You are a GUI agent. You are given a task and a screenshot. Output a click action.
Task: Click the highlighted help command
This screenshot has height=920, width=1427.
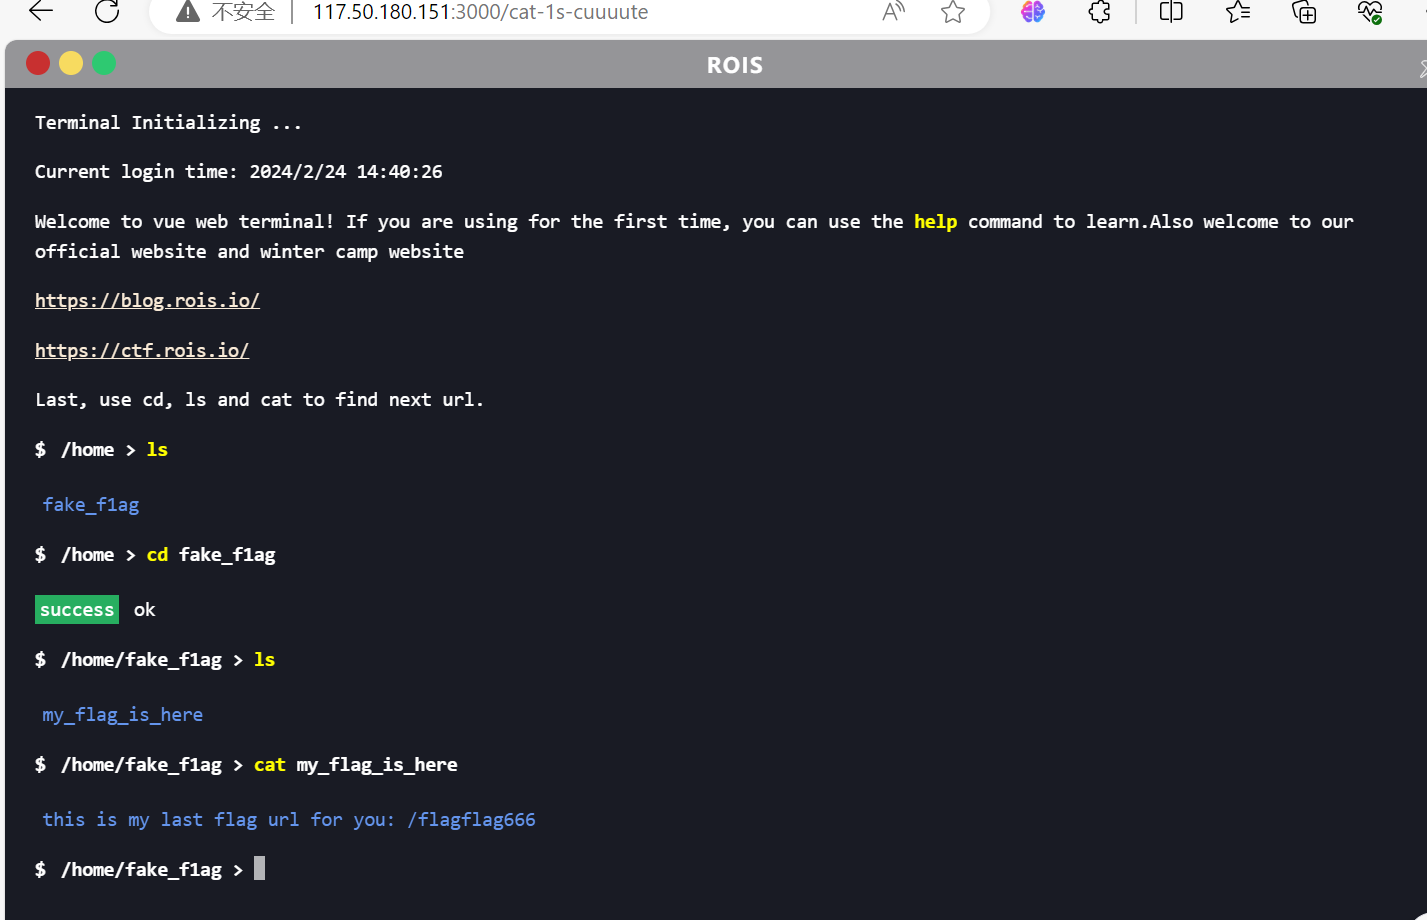tap(935, 222)
